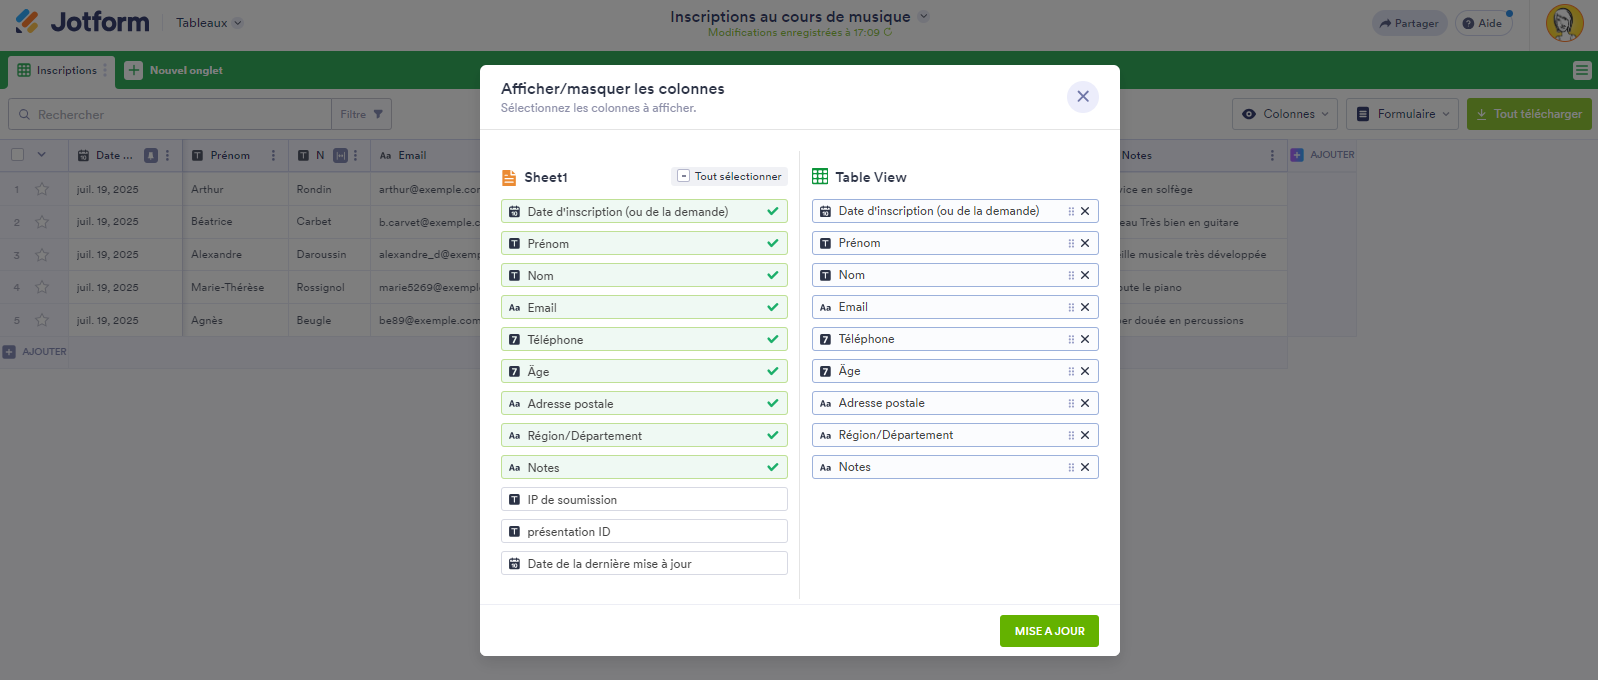Image resolution: width=1598 pixels, height=680 pixels.
Task: Open the Formulaire dropdown menu
Action: click(1402, 114)
